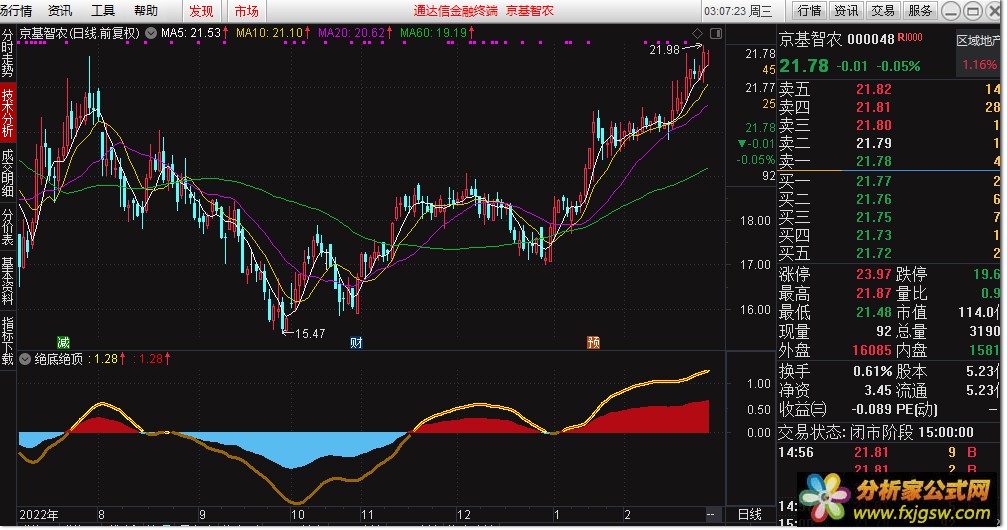Click the MA20: 20.62 indicator label
This screenshot has width=1007, height=530.
[x=355, y=33]
